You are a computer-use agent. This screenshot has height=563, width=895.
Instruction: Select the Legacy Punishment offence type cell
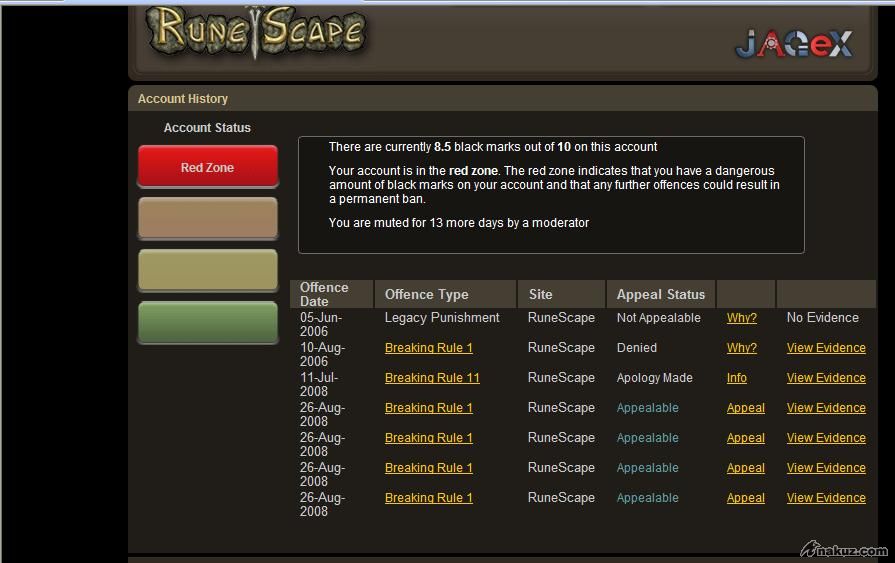(x=442, y=317)
